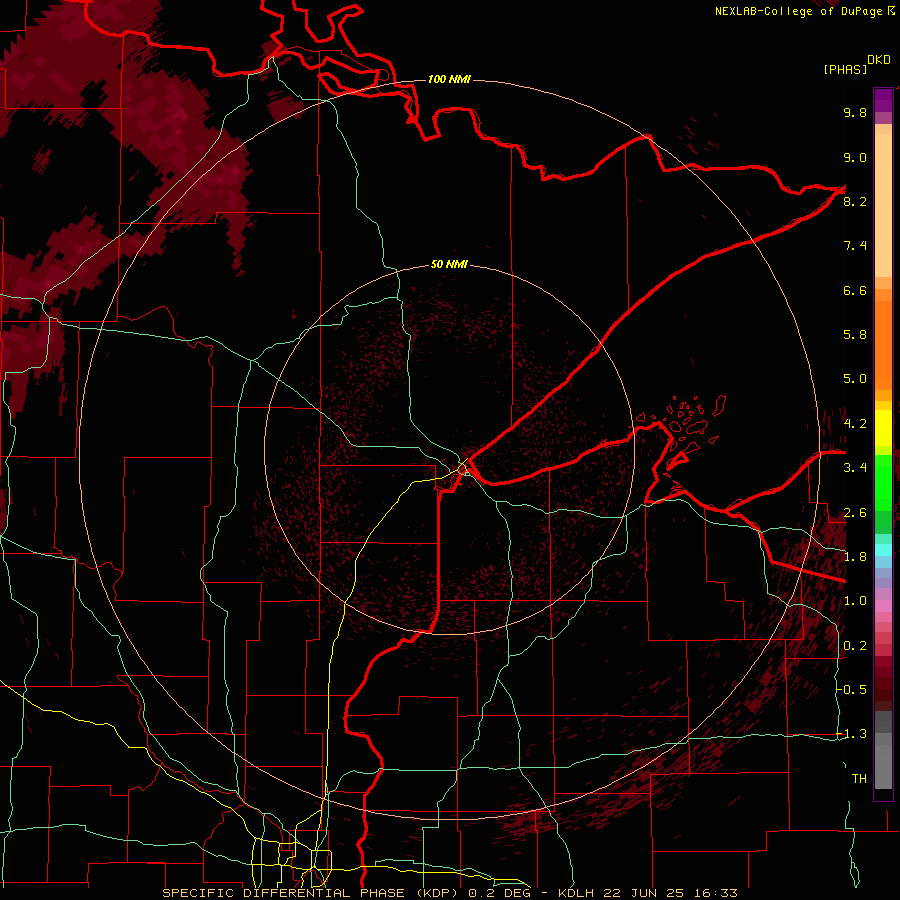Click the 0.2 value on color scale
Image resolution: width=900 pixels, height=900 pixels.
point(855,646)
